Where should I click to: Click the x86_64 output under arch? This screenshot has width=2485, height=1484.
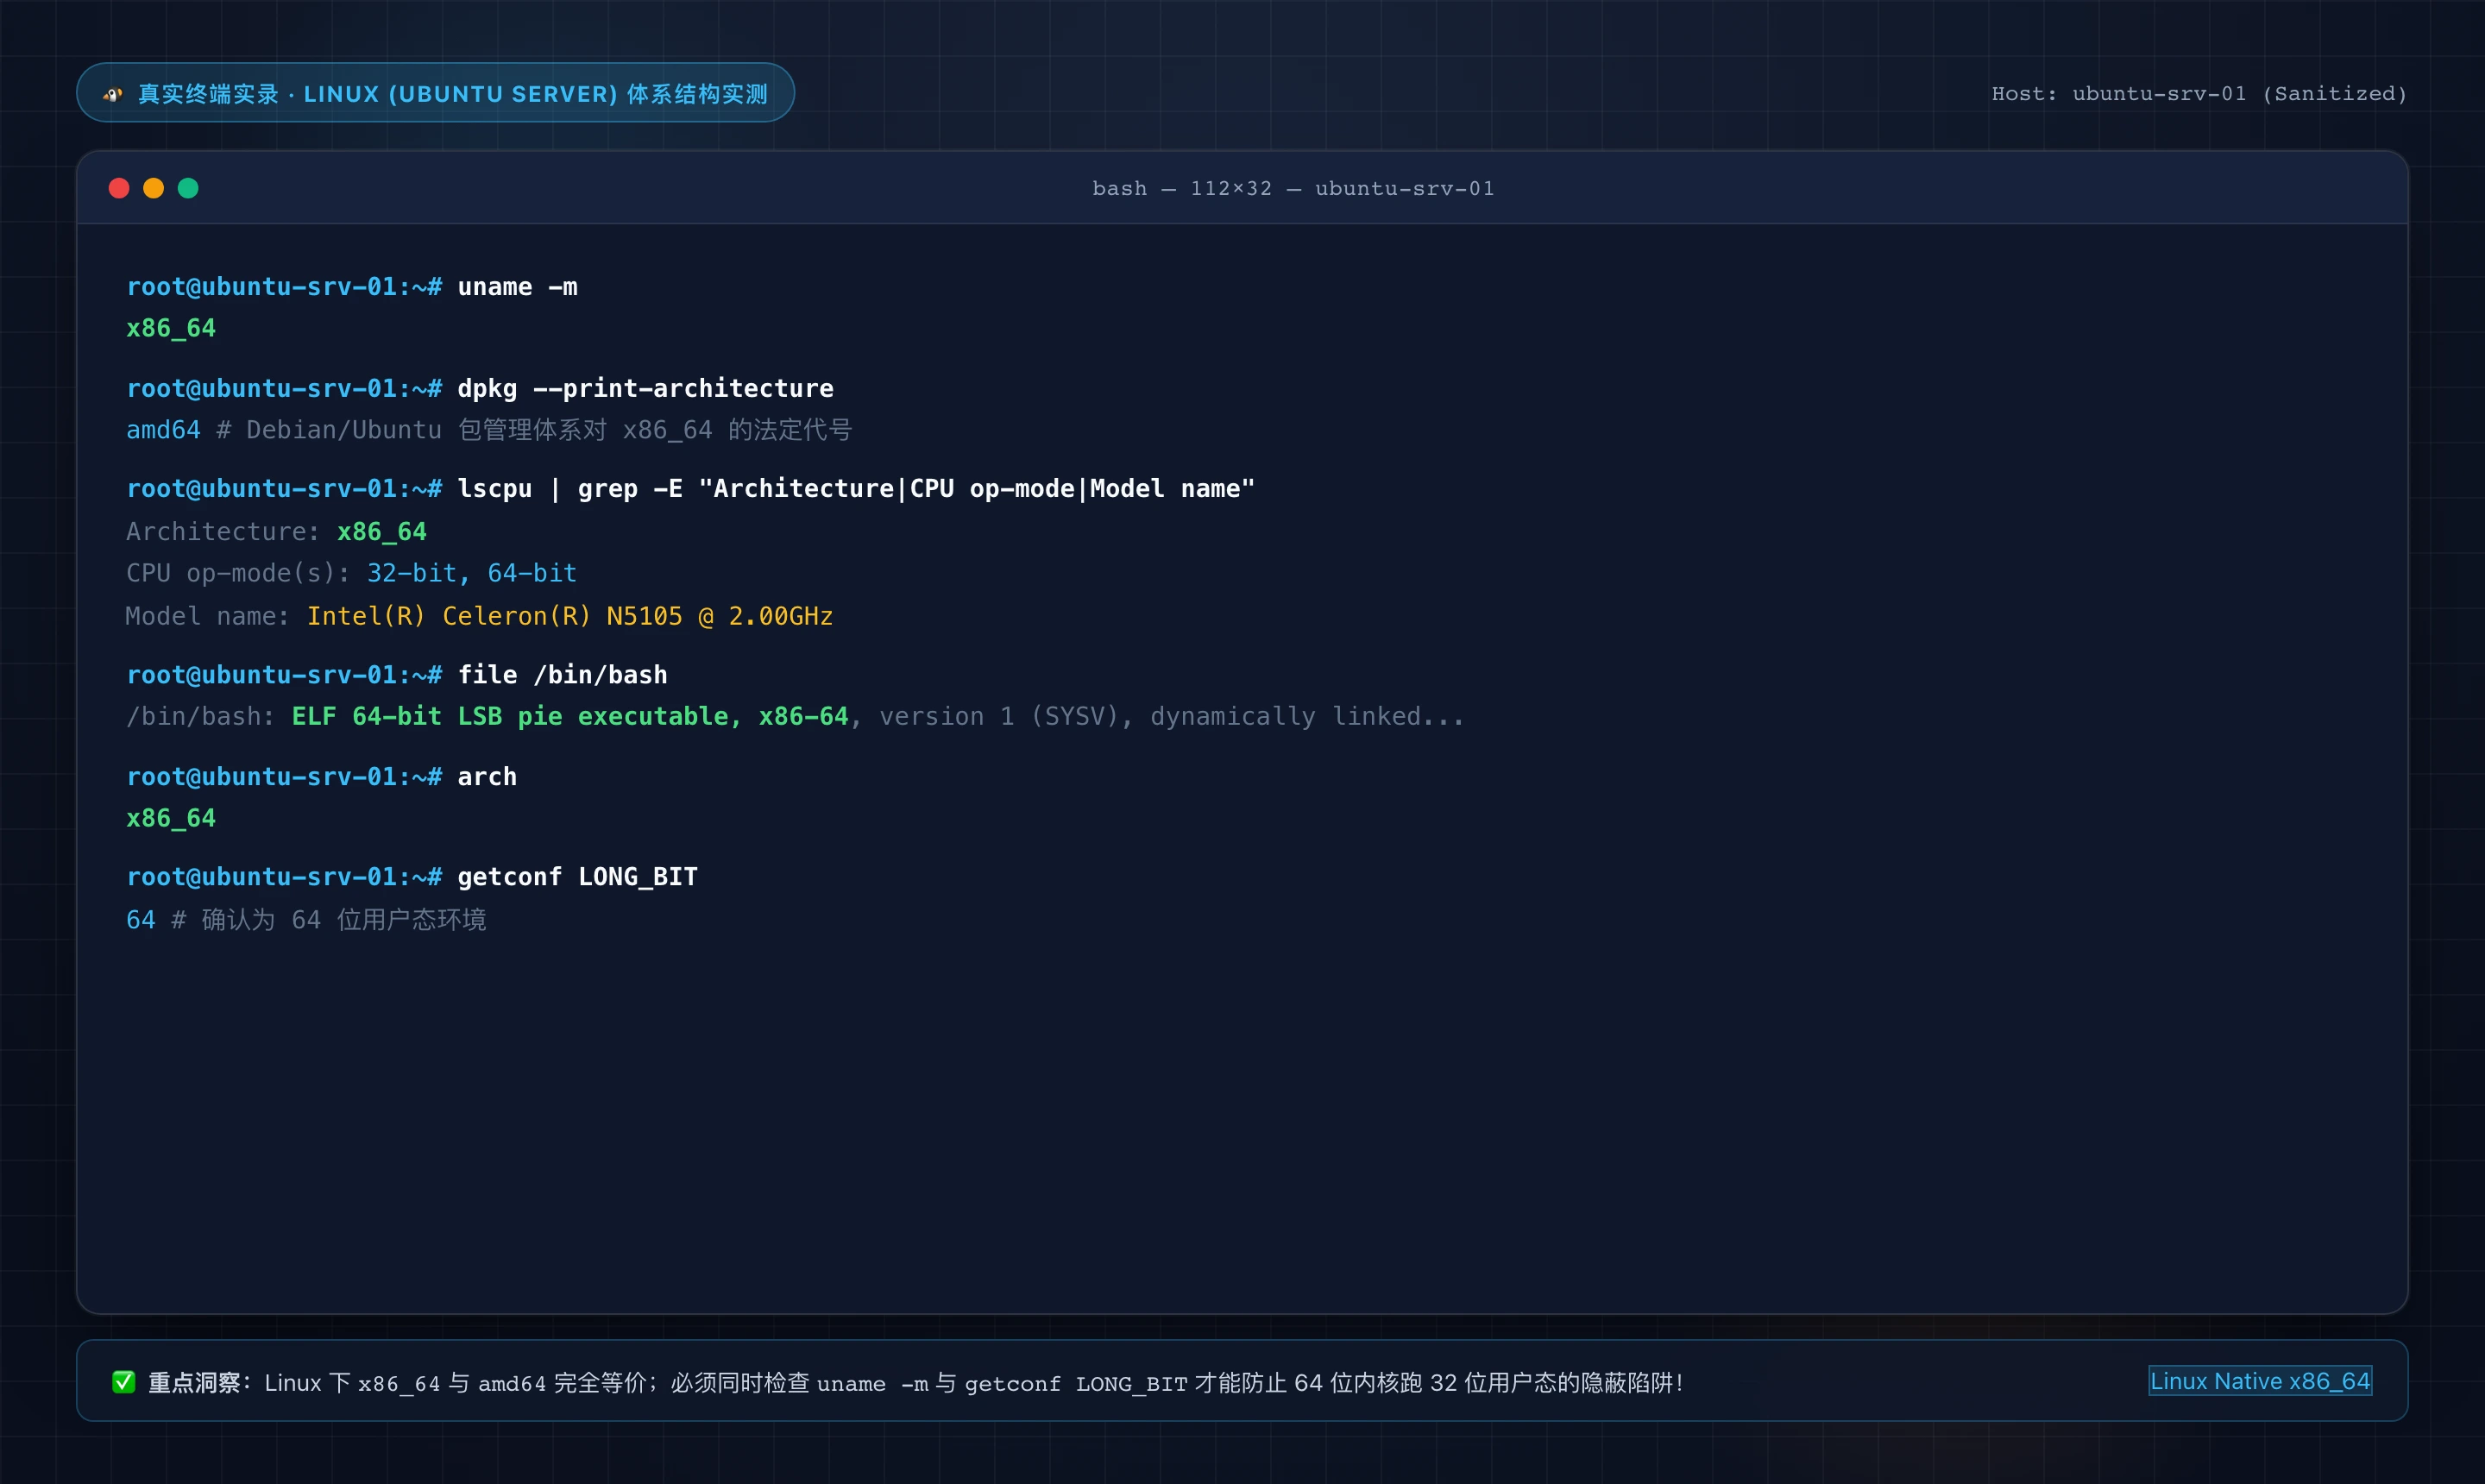click(171, 818)
